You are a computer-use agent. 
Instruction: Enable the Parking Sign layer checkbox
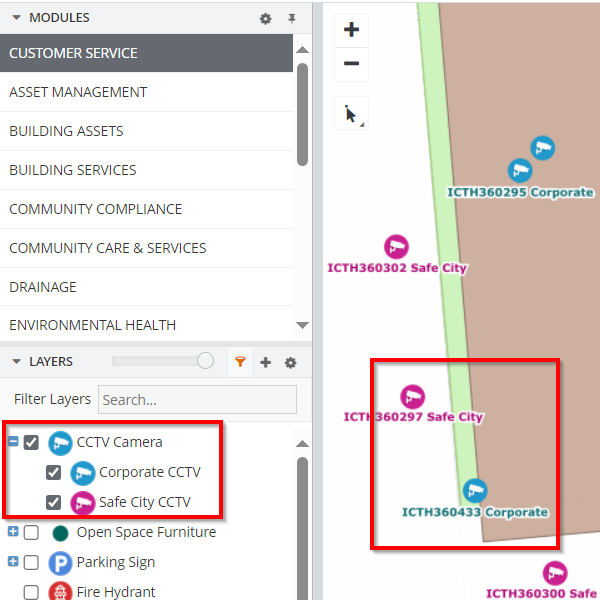click(32, 562)
